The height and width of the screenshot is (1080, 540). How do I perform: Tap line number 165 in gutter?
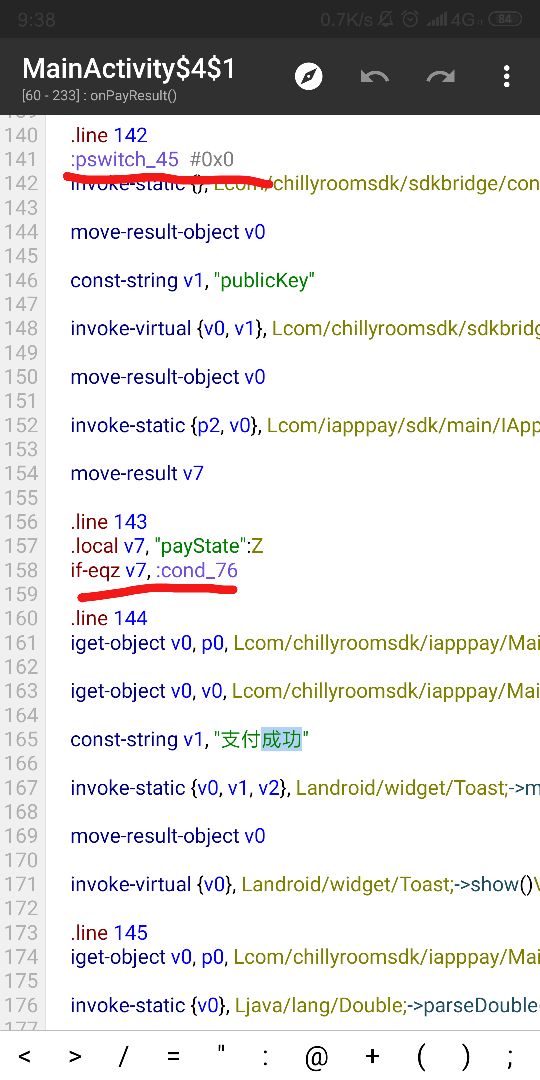21,740
